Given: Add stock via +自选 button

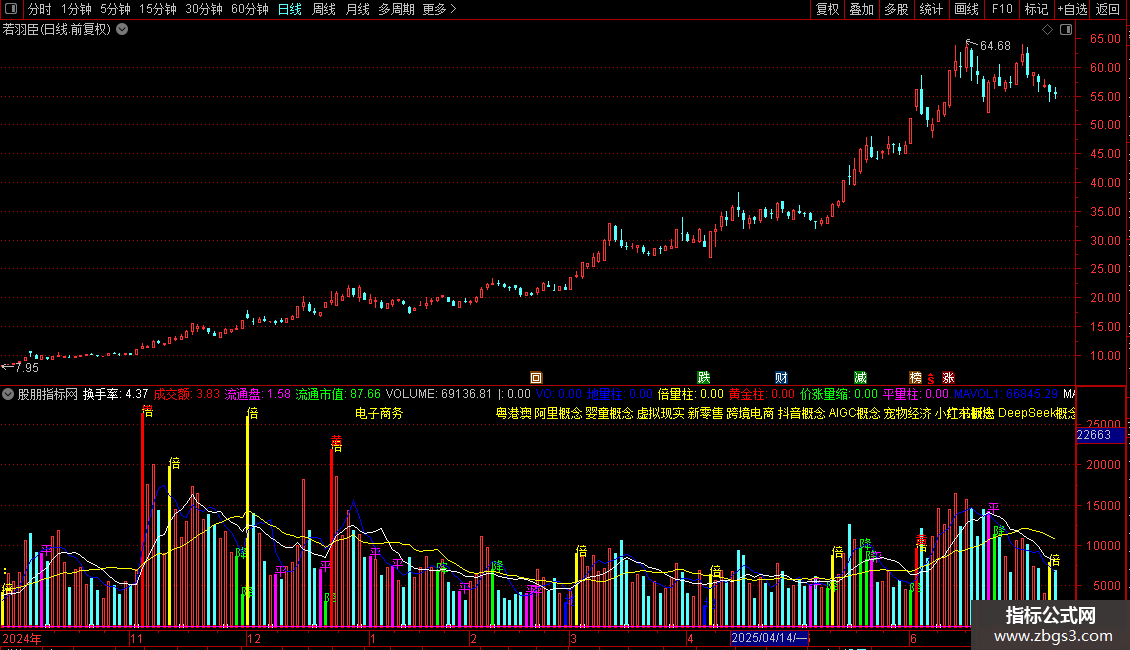Looking at the screenshot, I should pos(1072,9).
